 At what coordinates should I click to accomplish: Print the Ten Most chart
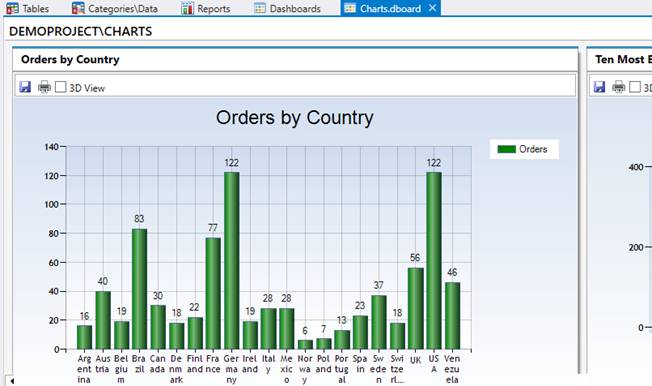coord(618,87)
